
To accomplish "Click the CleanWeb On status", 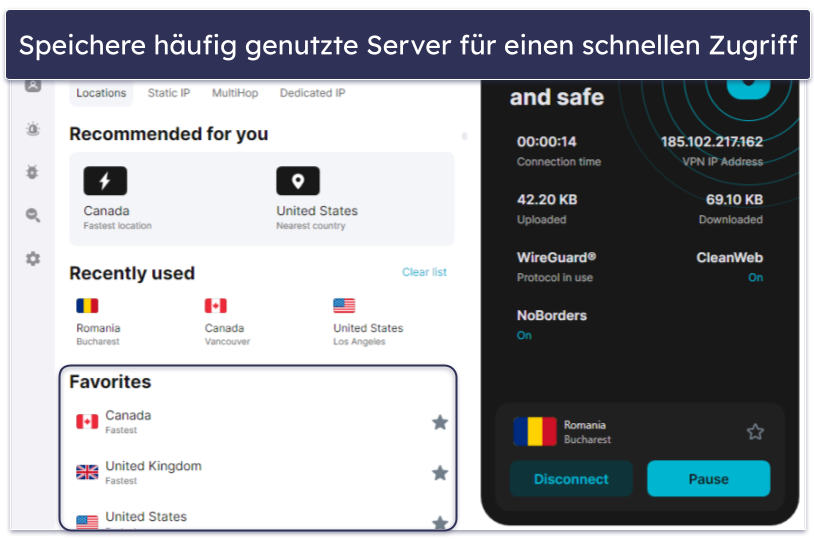I will click(755, 278).
